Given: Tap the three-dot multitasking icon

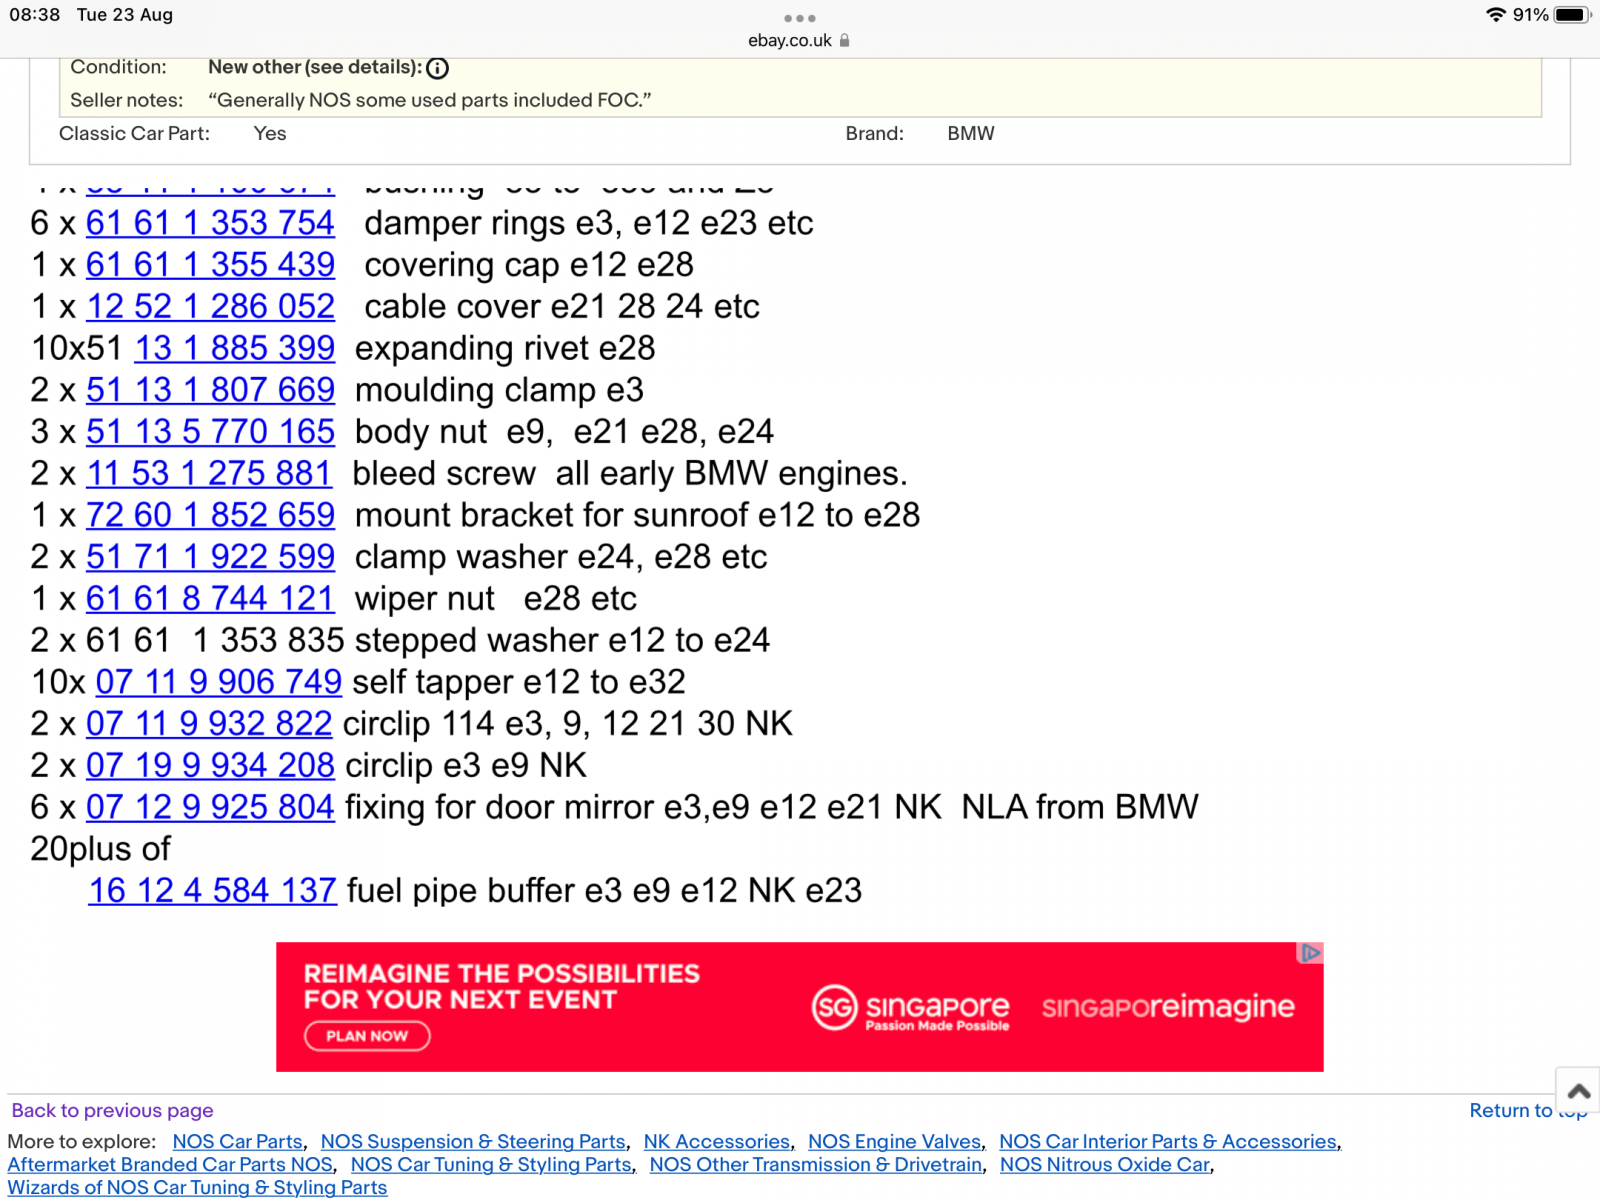Looking at the screenshot, I should coord(799,18).
